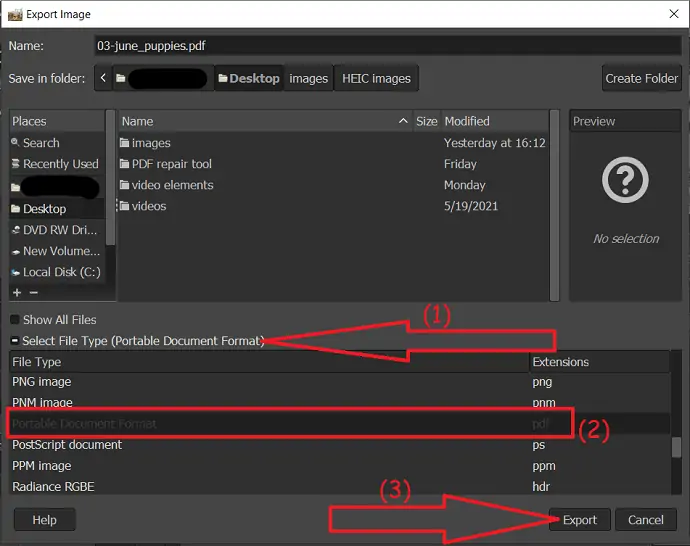Click the redacted folder in path bar
The height and width of the screenshot is (546, 690).
pos(163,78)
